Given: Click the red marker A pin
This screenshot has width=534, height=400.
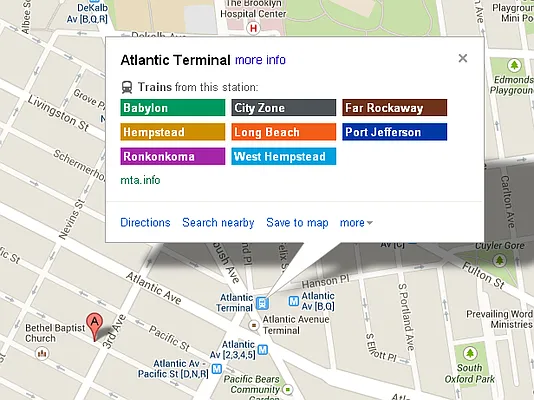Looking at the screenshot, I should [94, 326].
